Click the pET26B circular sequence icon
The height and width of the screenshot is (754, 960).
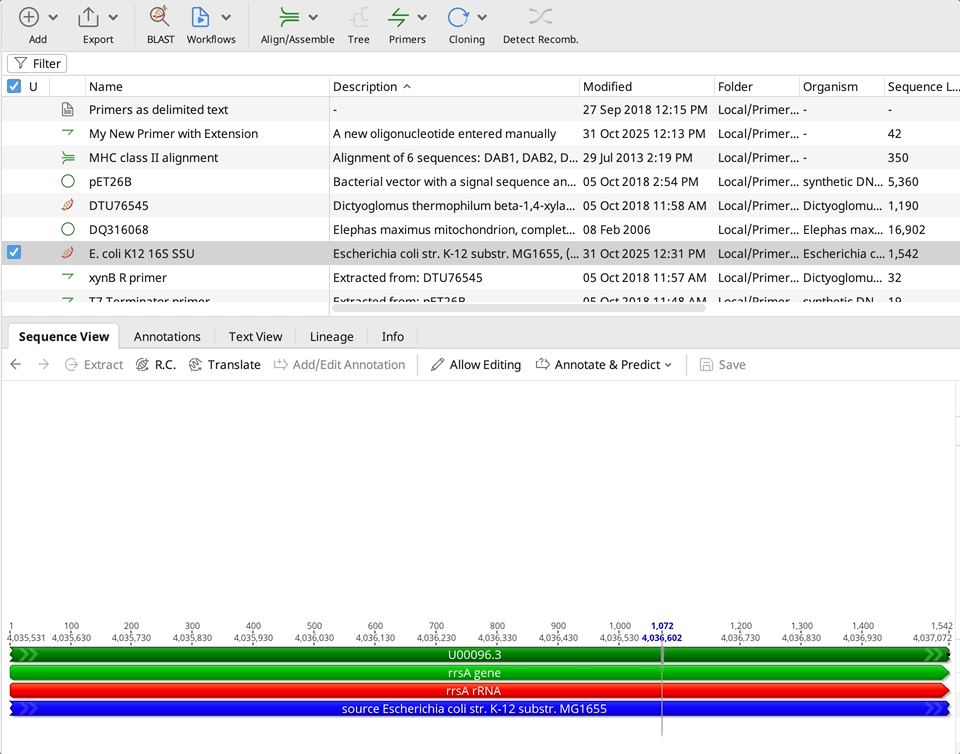pos(68,181)
